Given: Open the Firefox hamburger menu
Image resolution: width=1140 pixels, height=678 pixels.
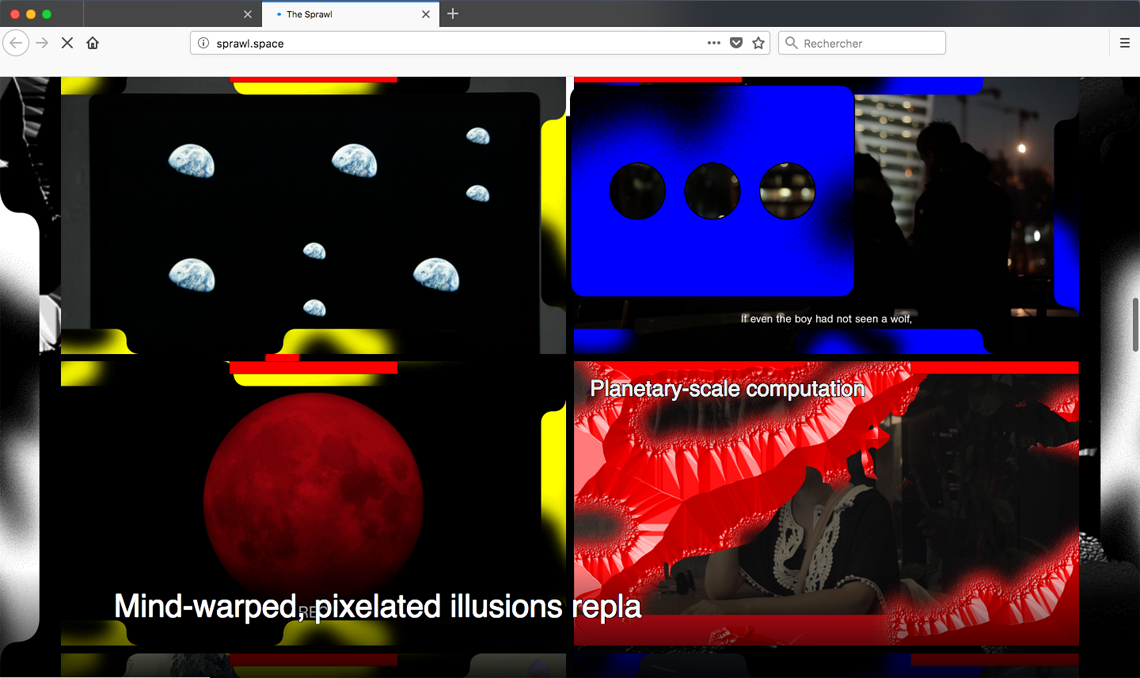Looking at the screenshot, I should (1125, 43).
